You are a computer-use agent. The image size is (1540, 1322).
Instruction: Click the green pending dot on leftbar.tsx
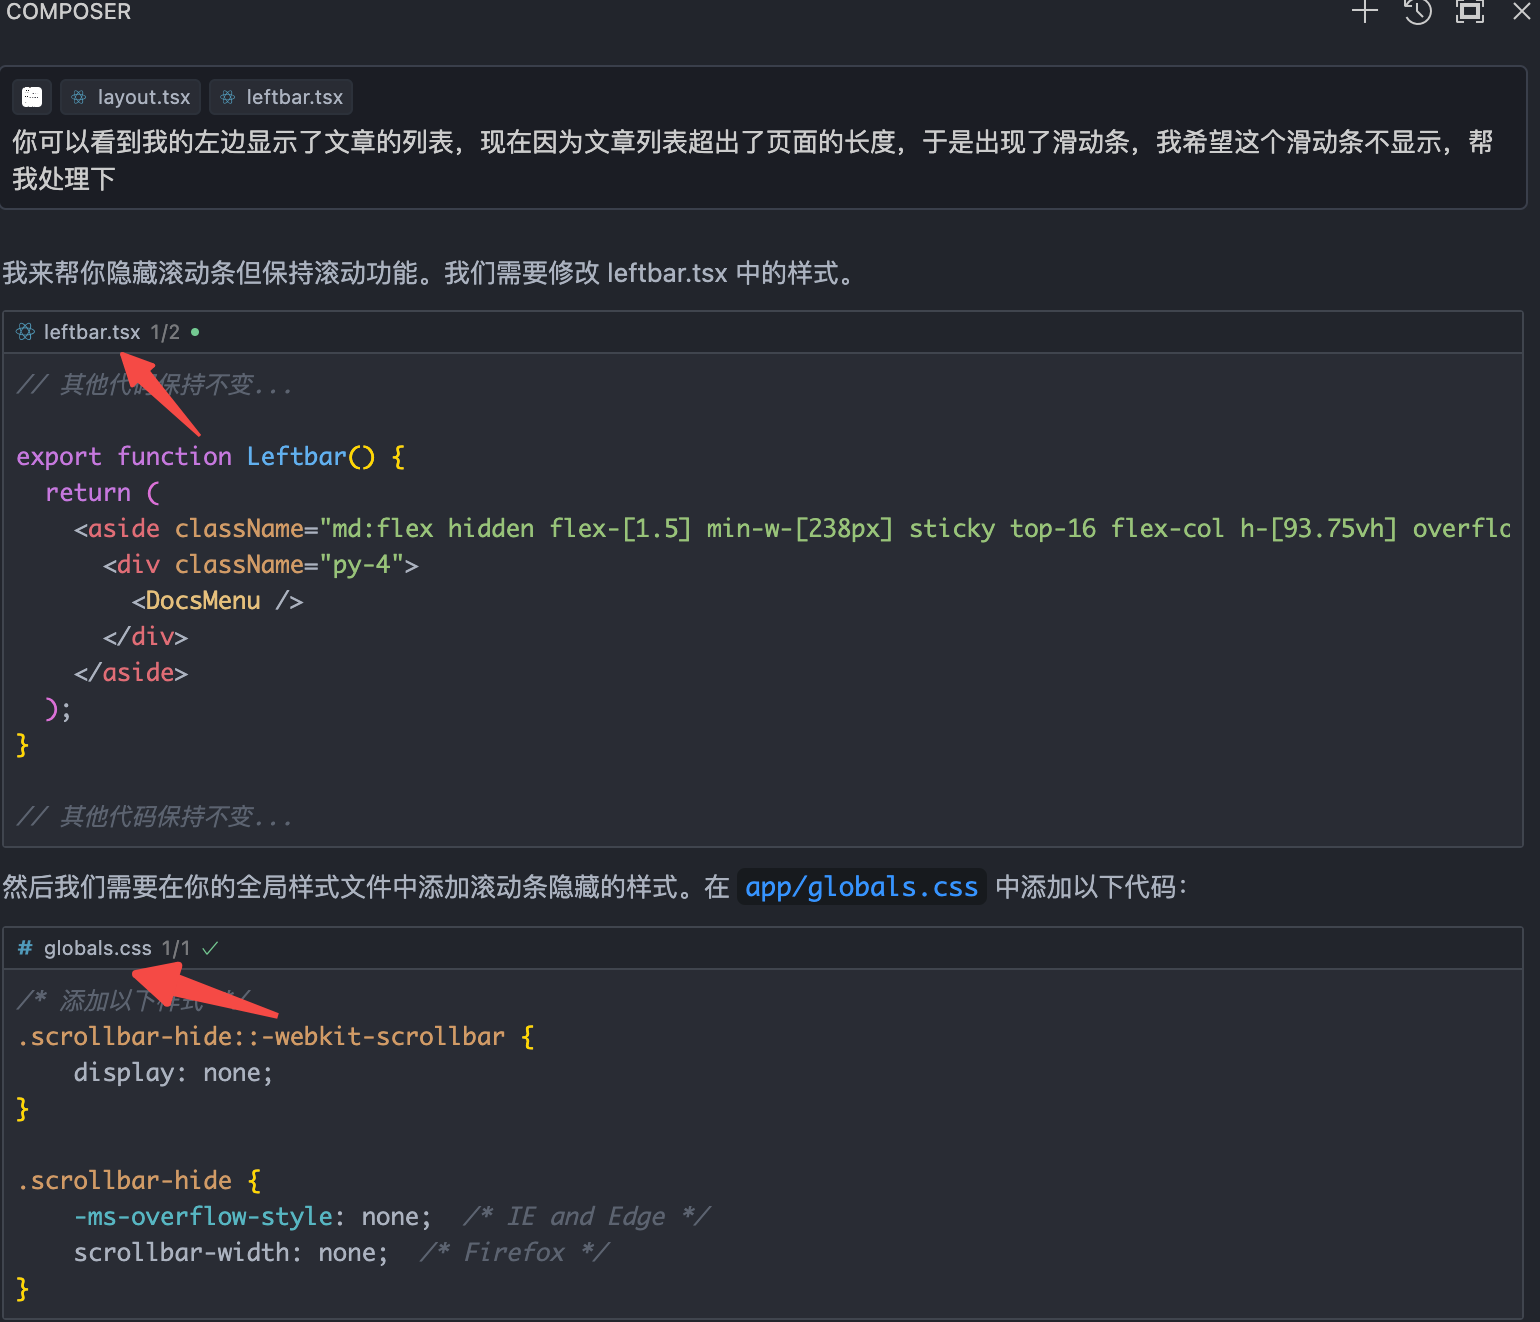195,332
